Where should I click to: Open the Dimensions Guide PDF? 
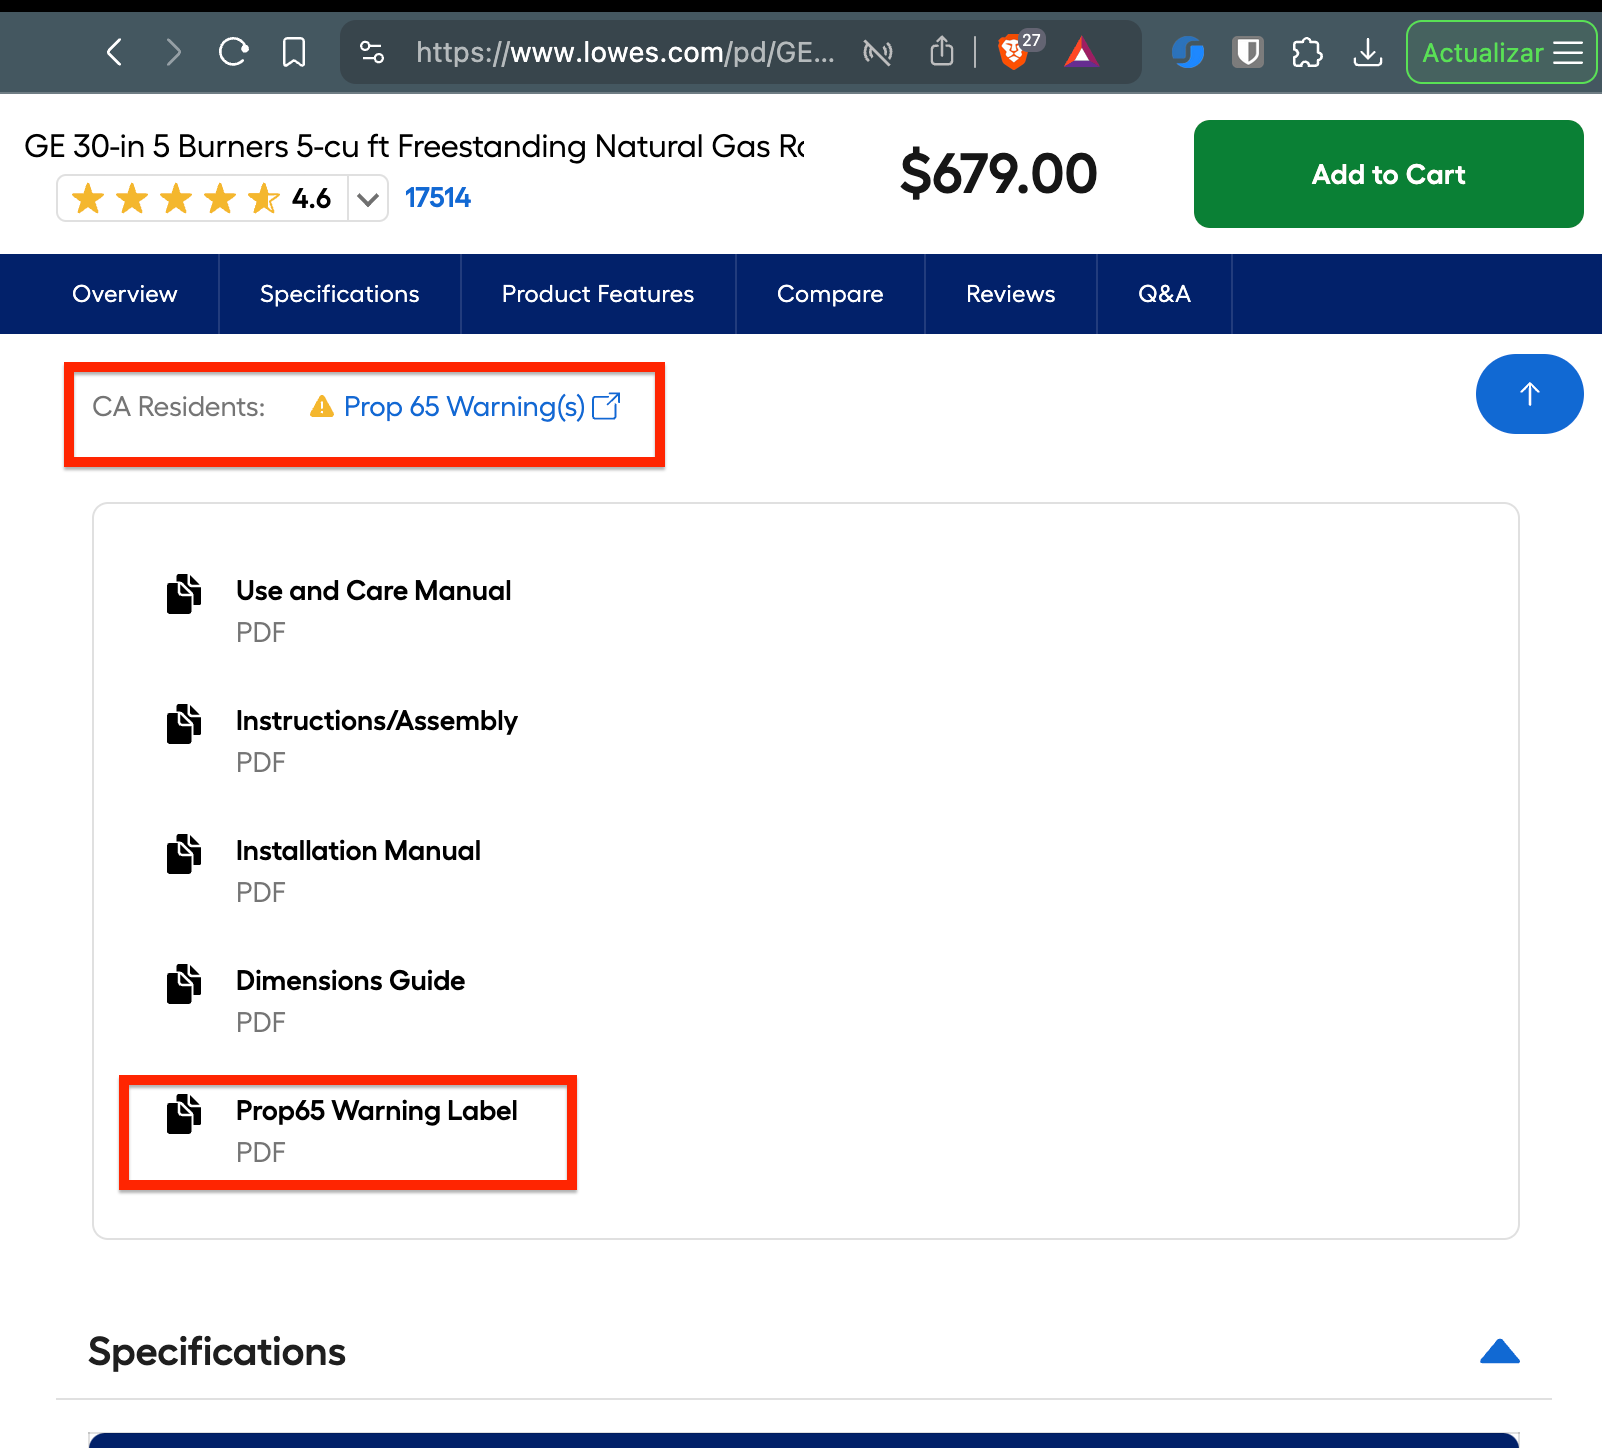click(350, 981)
